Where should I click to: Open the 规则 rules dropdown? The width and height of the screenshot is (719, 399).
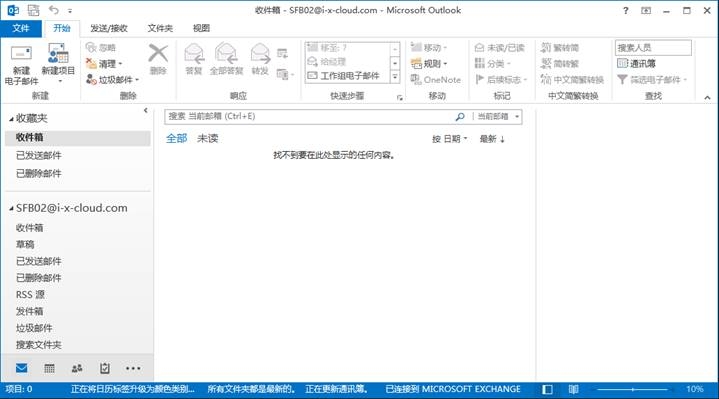coord(429,63)
